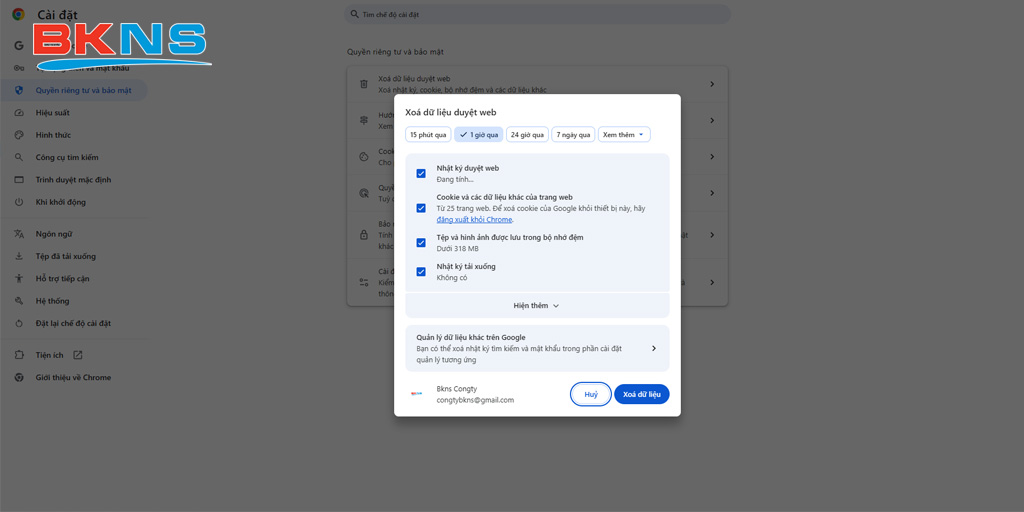
Task: Click the power icon next to Khi khởi động
Action: coord(19,202)
